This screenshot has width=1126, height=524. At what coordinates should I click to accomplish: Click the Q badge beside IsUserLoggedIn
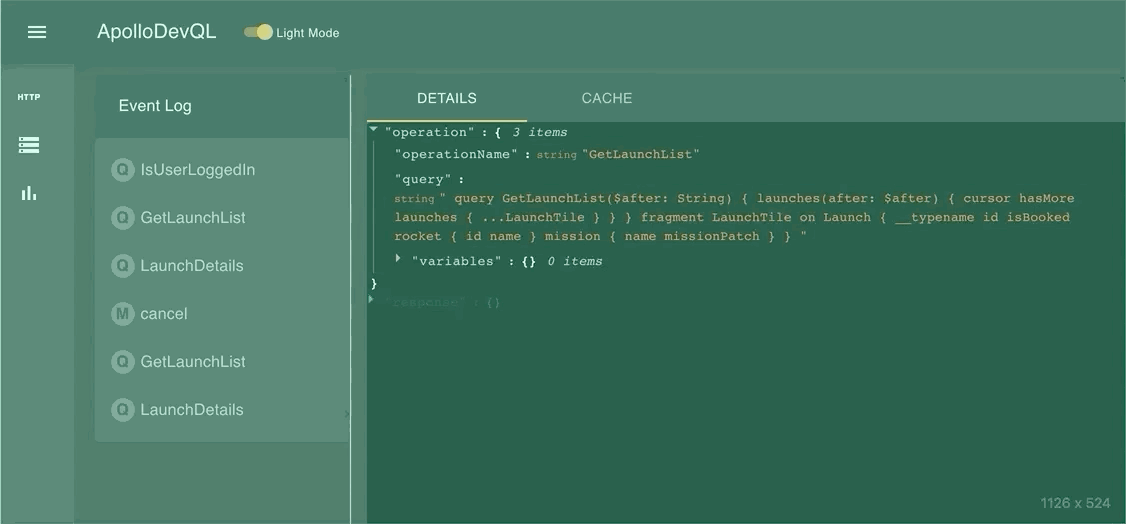click(x=123, y=169)
